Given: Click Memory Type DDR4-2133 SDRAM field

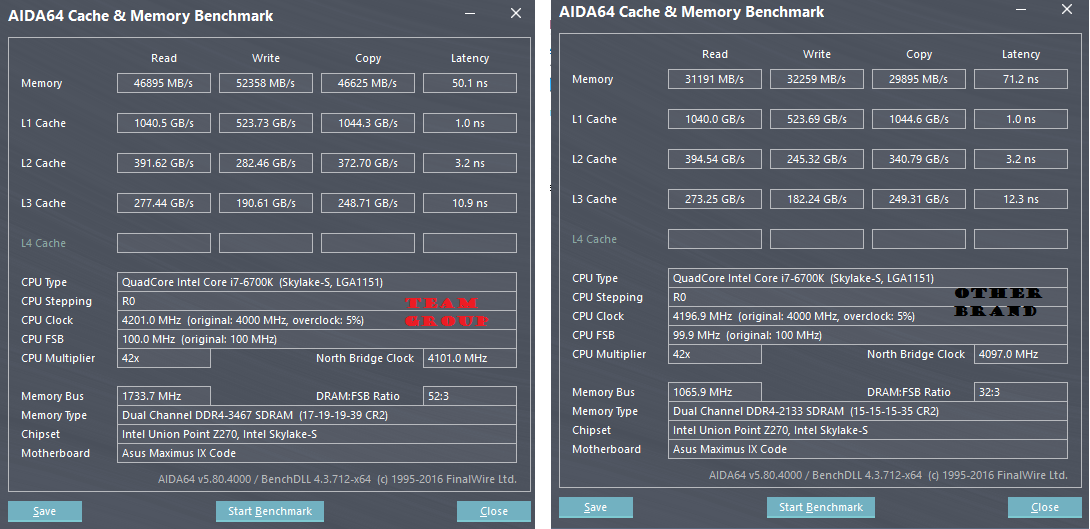Looking at the screenshot, I should pyautogui.click(x=868, y=411).
